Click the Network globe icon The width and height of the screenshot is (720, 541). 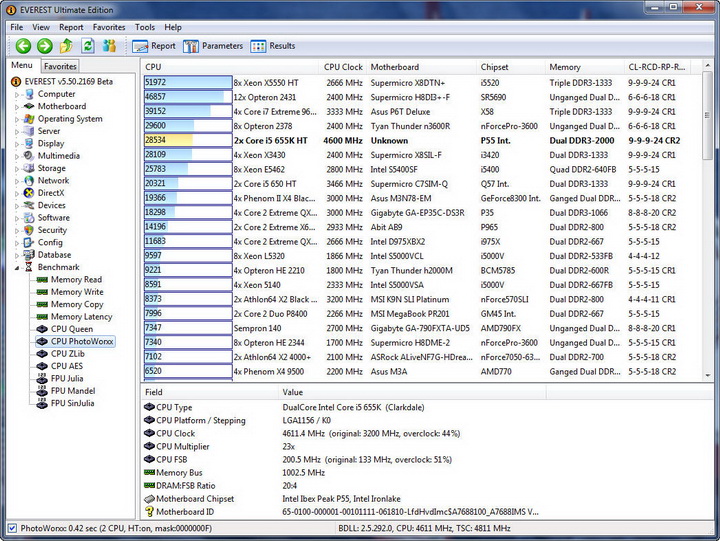pyautogui.click(x=29, y=181)
